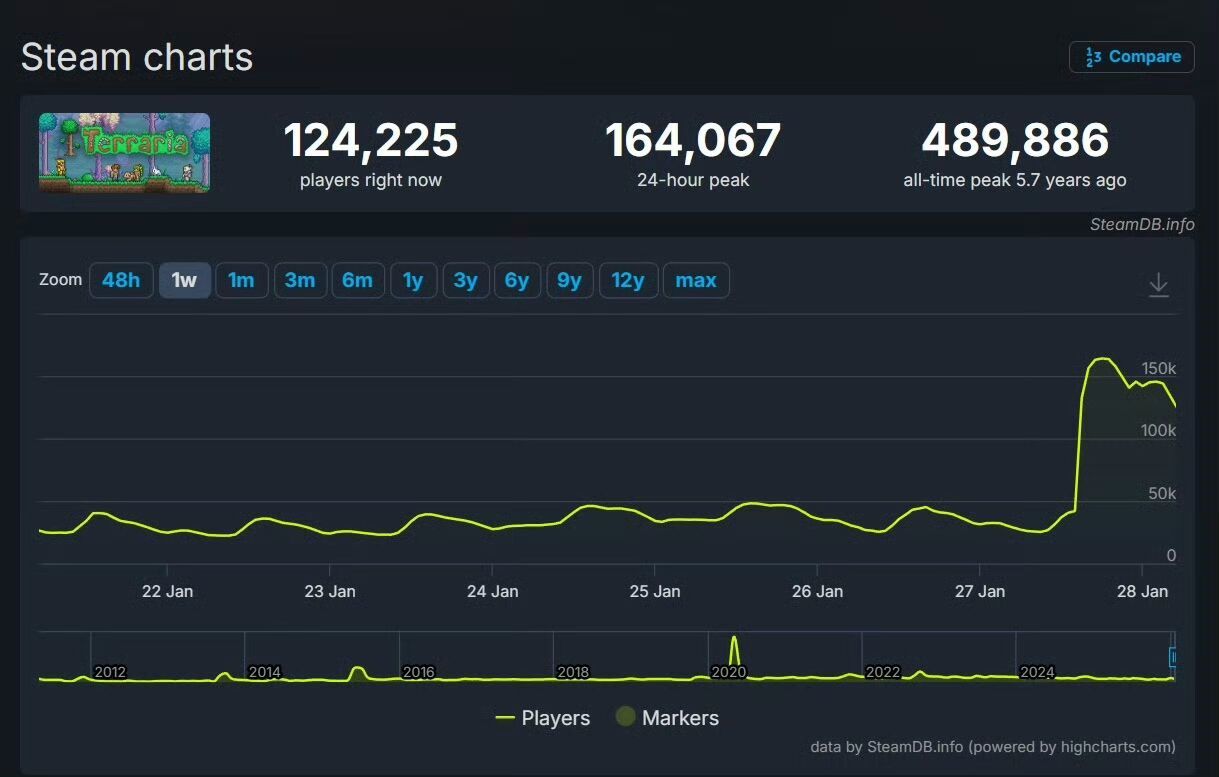Click the 164,067 24-hour peak value
This screenshot has width=1219, height=777.
pos(693,140)
